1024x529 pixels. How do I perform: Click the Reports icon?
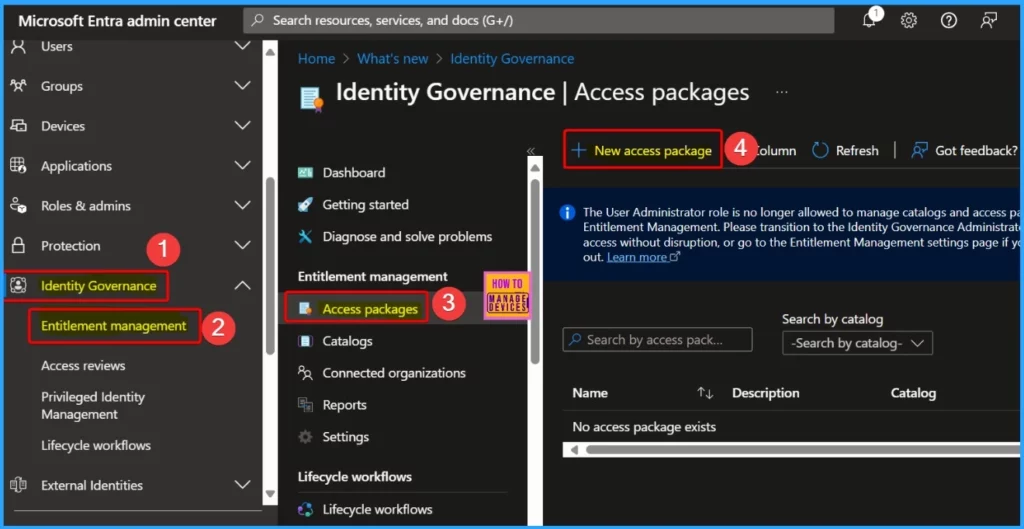[x=305, y=405]
